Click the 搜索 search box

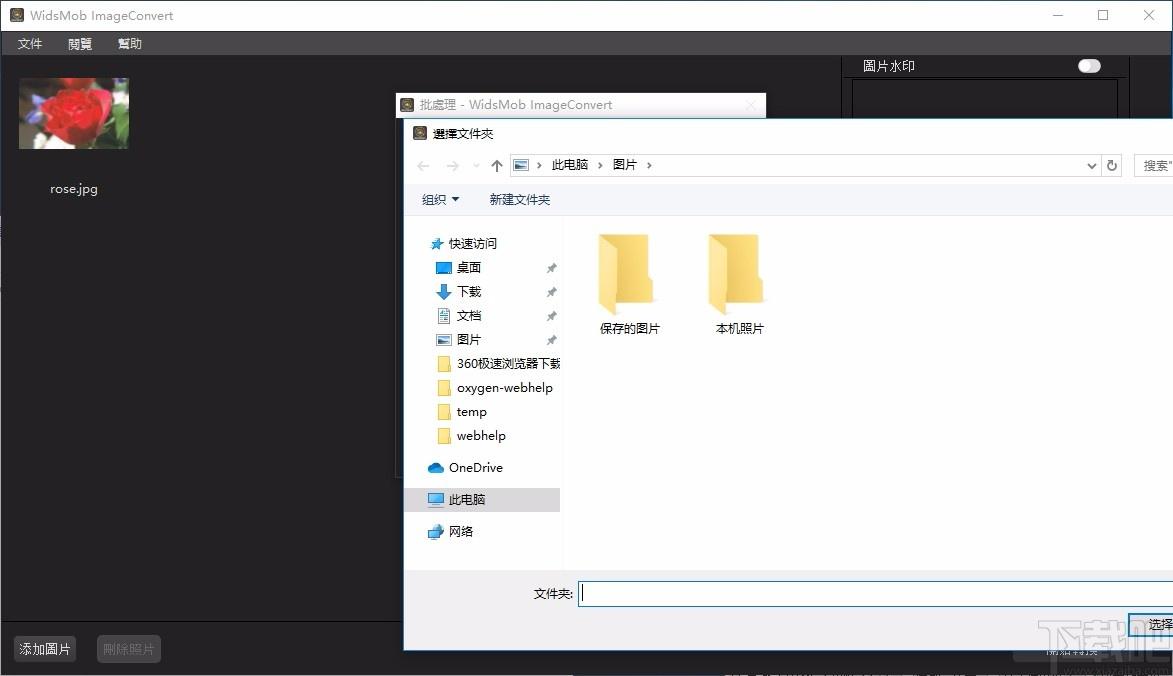[x=1154, y=165]
